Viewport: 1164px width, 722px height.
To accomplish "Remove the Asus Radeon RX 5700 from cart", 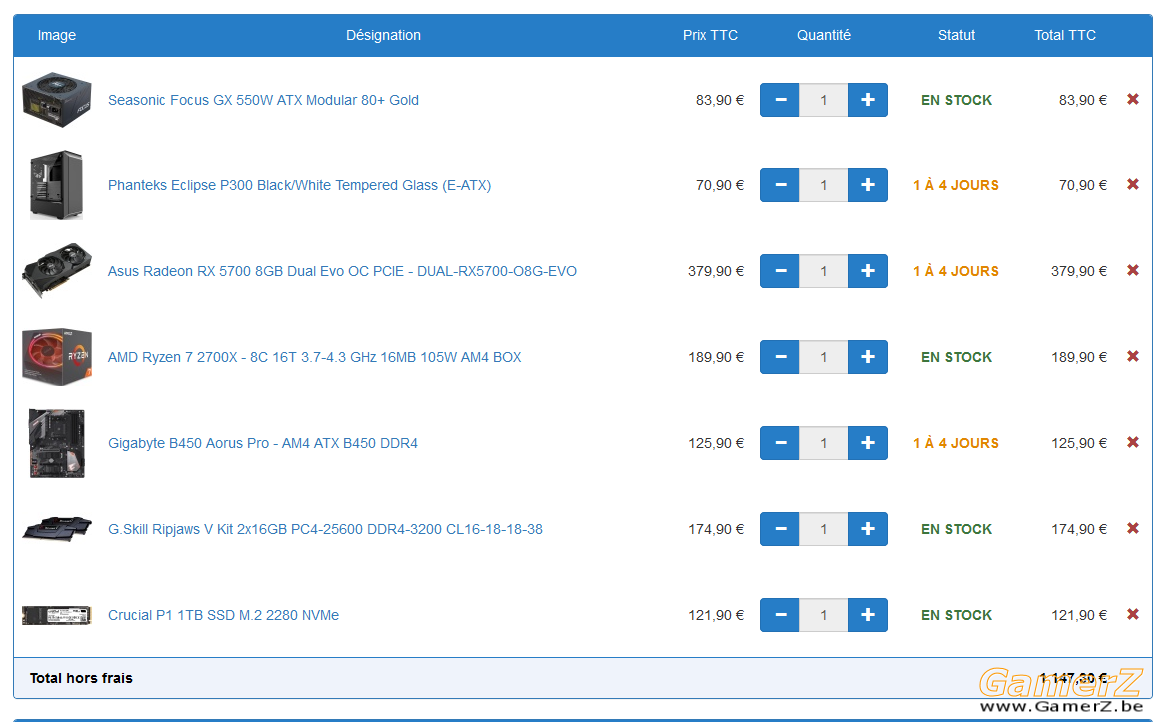I will (x=1133, y=270).
